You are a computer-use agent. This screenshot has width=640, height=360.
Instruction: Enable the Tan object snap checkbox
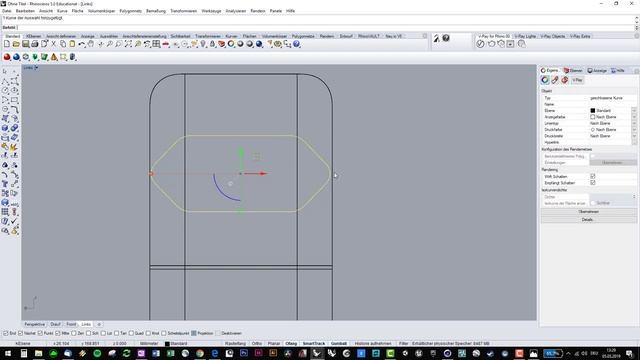point(117,333)
